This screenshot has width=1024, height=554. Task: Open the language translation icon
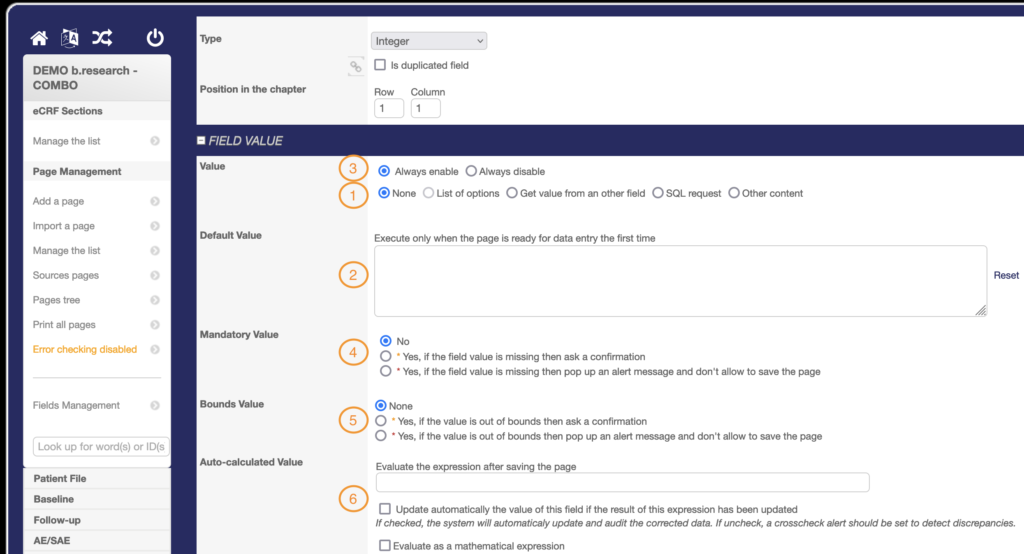click(x=70, y=38)
